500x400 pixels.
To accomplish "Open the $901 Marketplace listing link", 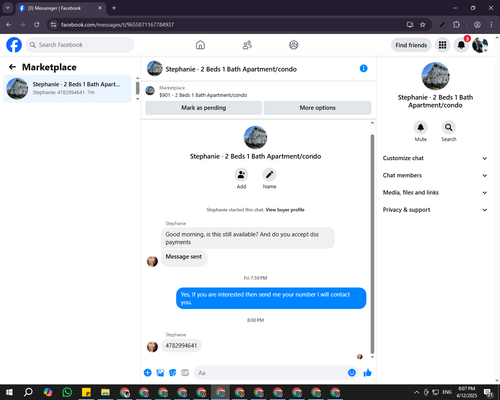I will (x=203, y=95).
